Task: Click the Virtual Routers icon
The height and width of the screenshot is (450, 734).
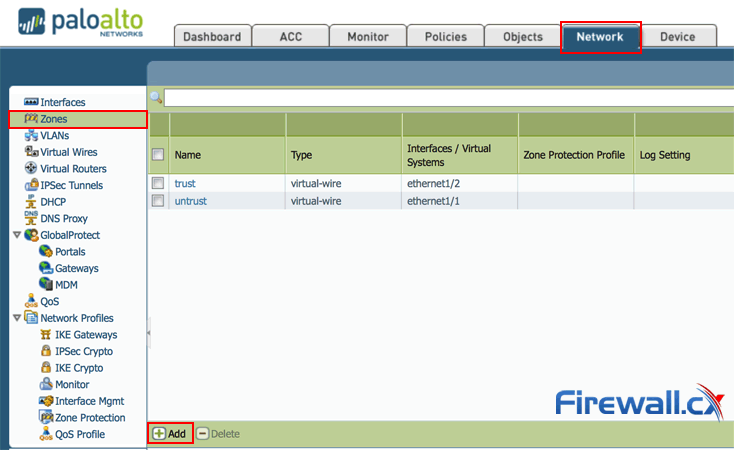Action: [x=31, y=168]
